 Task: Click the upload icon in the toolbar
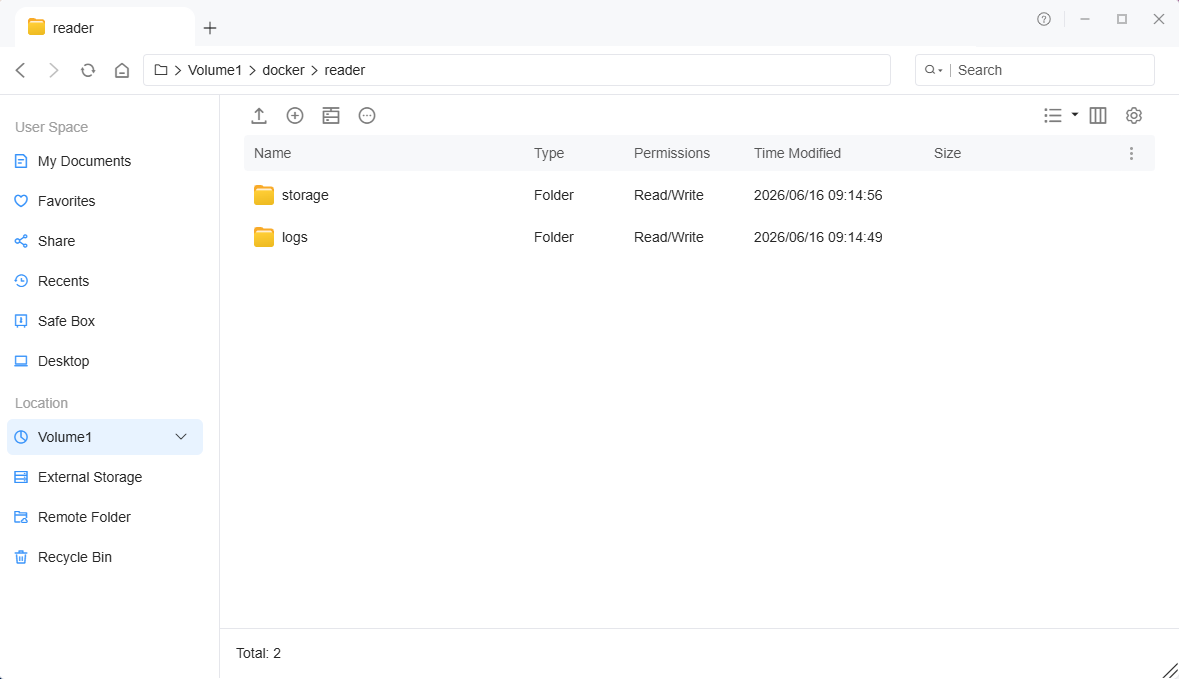[259, 116]
